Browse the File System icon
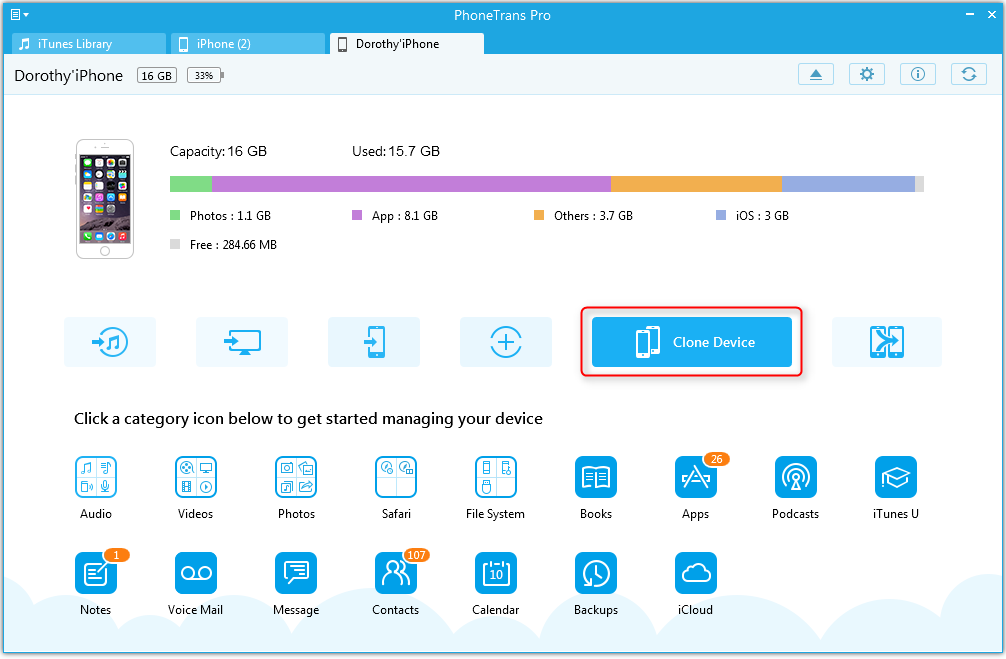Image resolution: width=1006 pixels, height=659 pixels. click(496, 478)
